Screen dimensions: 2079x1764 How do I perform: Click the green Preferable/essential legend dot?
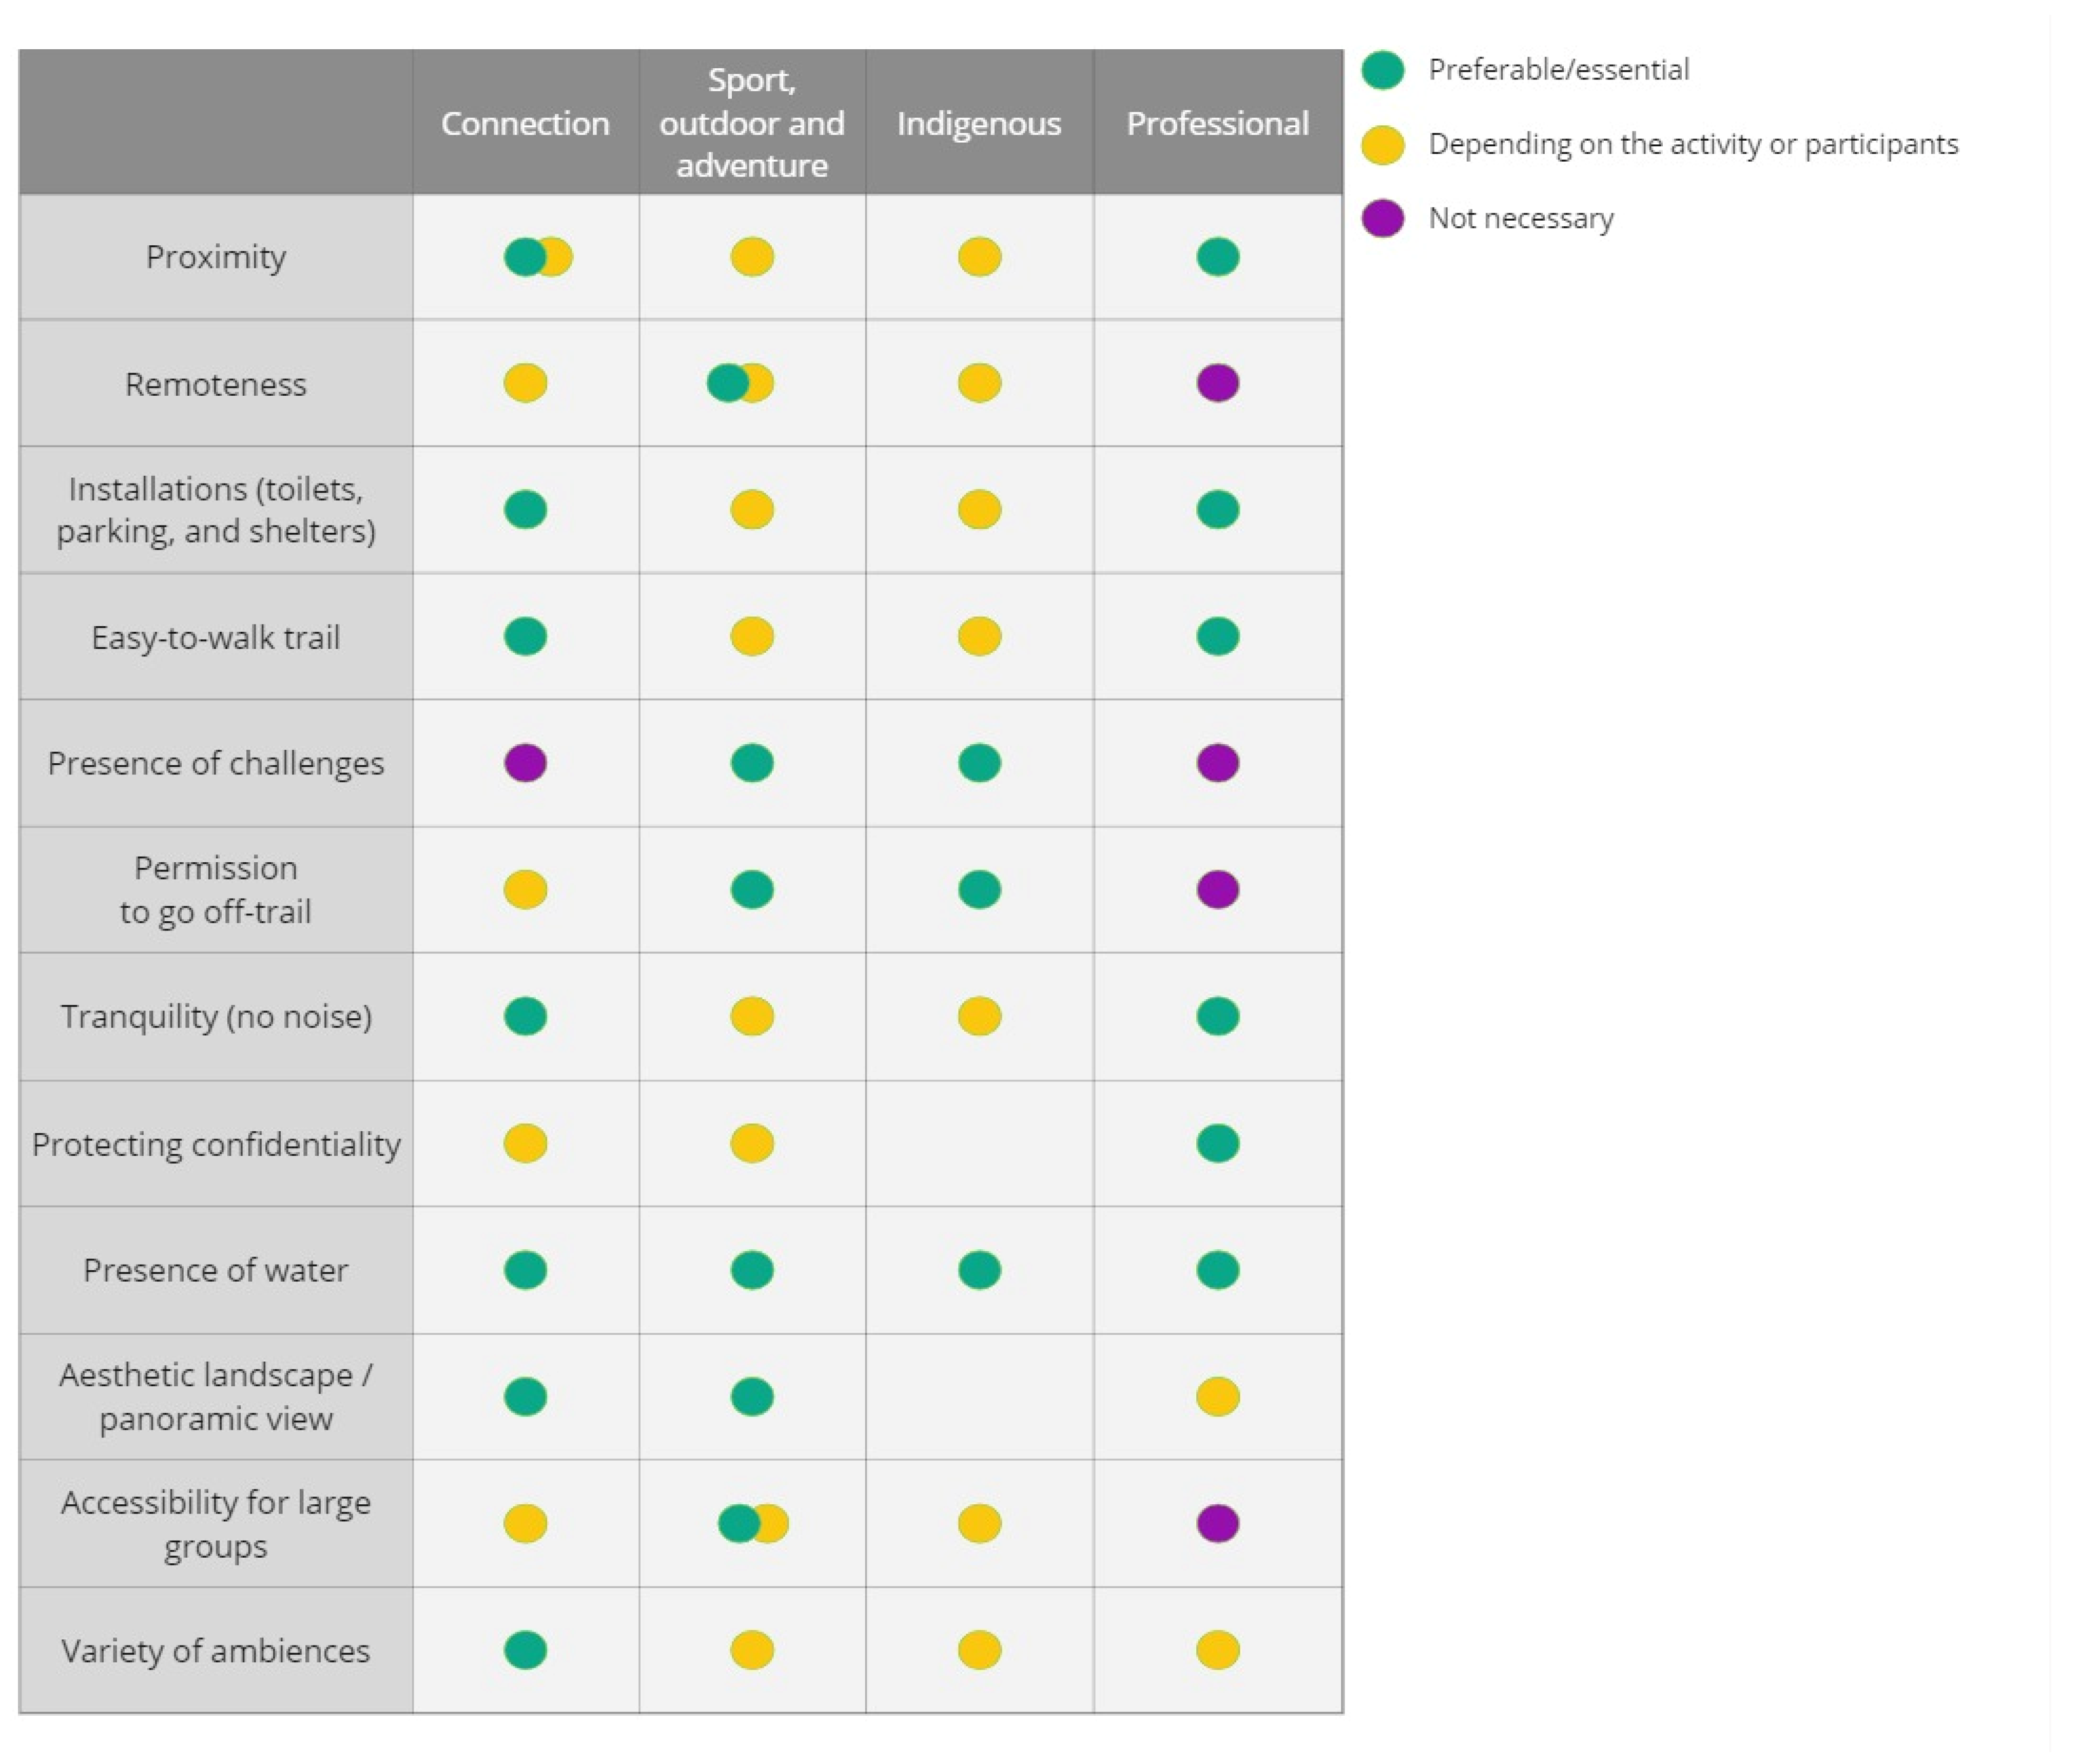pos(1382,70)
